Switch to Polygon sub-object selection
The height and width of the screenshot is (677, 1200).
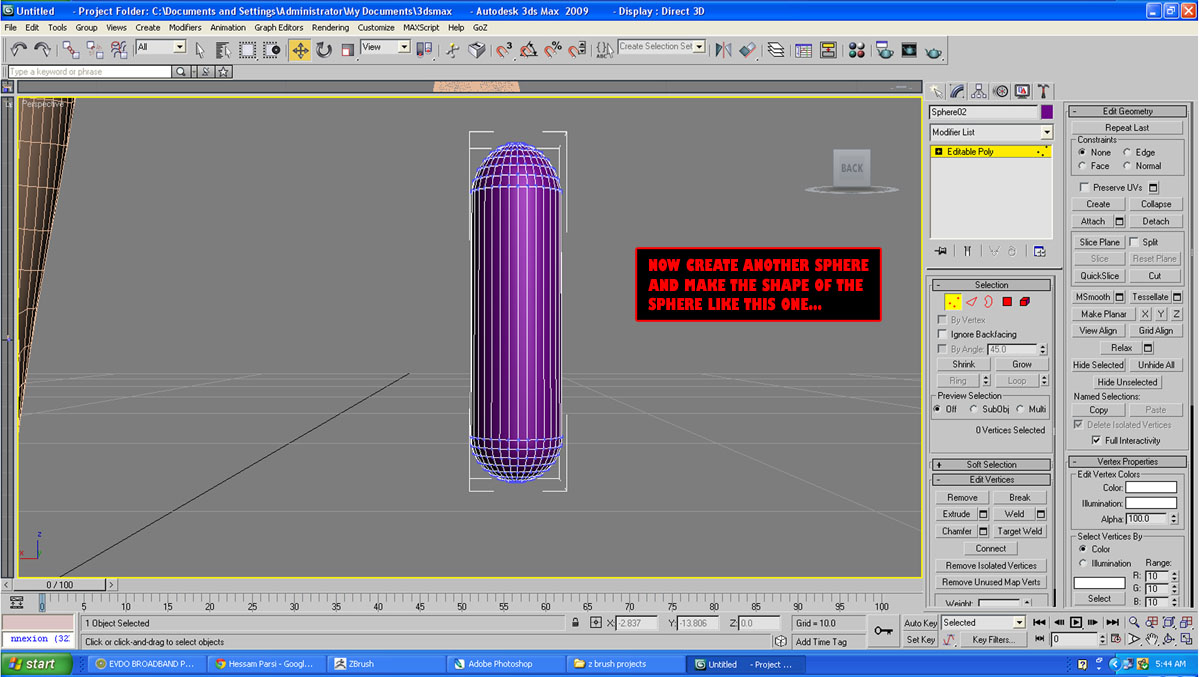[x=1007, y=301]
